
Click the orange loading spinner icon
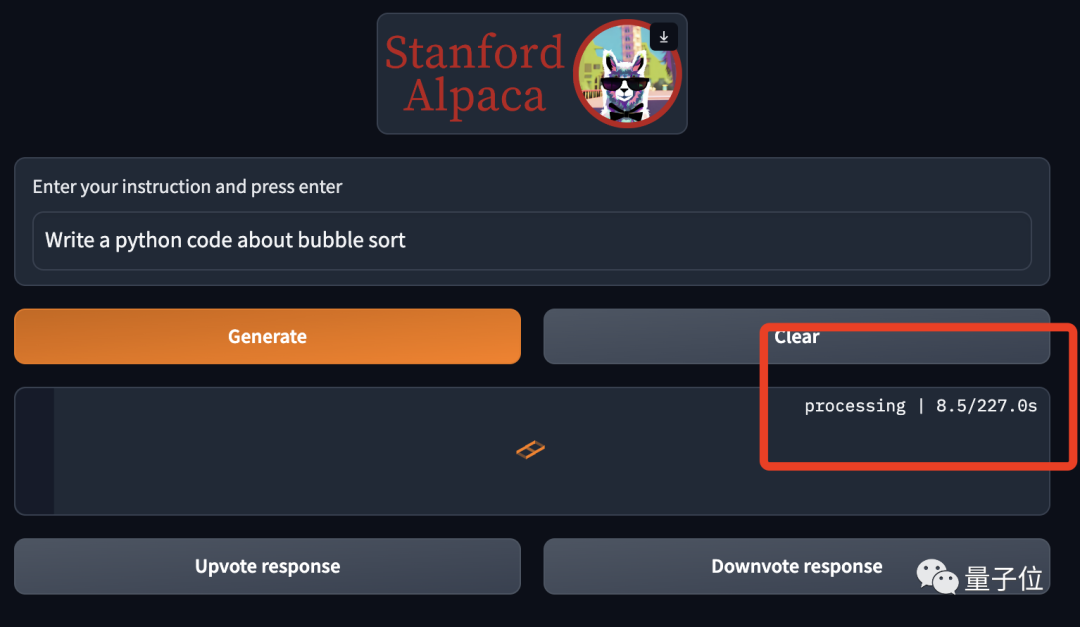[x=530, y=450]
